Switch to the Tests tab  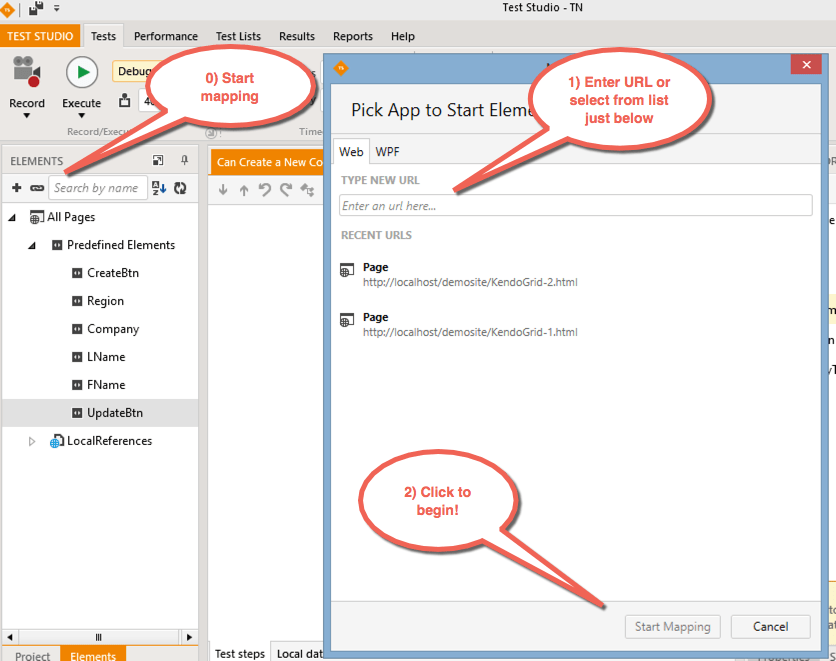point(103,36)
